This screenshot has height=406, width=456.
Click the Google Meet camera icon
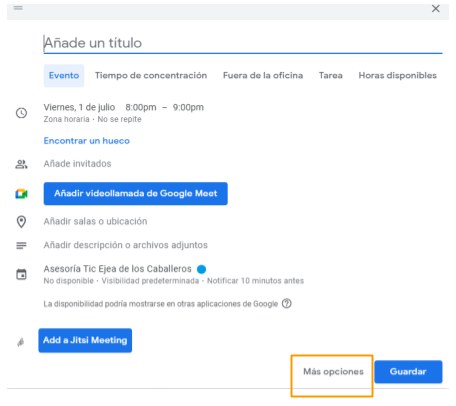[x=21, y=194]
